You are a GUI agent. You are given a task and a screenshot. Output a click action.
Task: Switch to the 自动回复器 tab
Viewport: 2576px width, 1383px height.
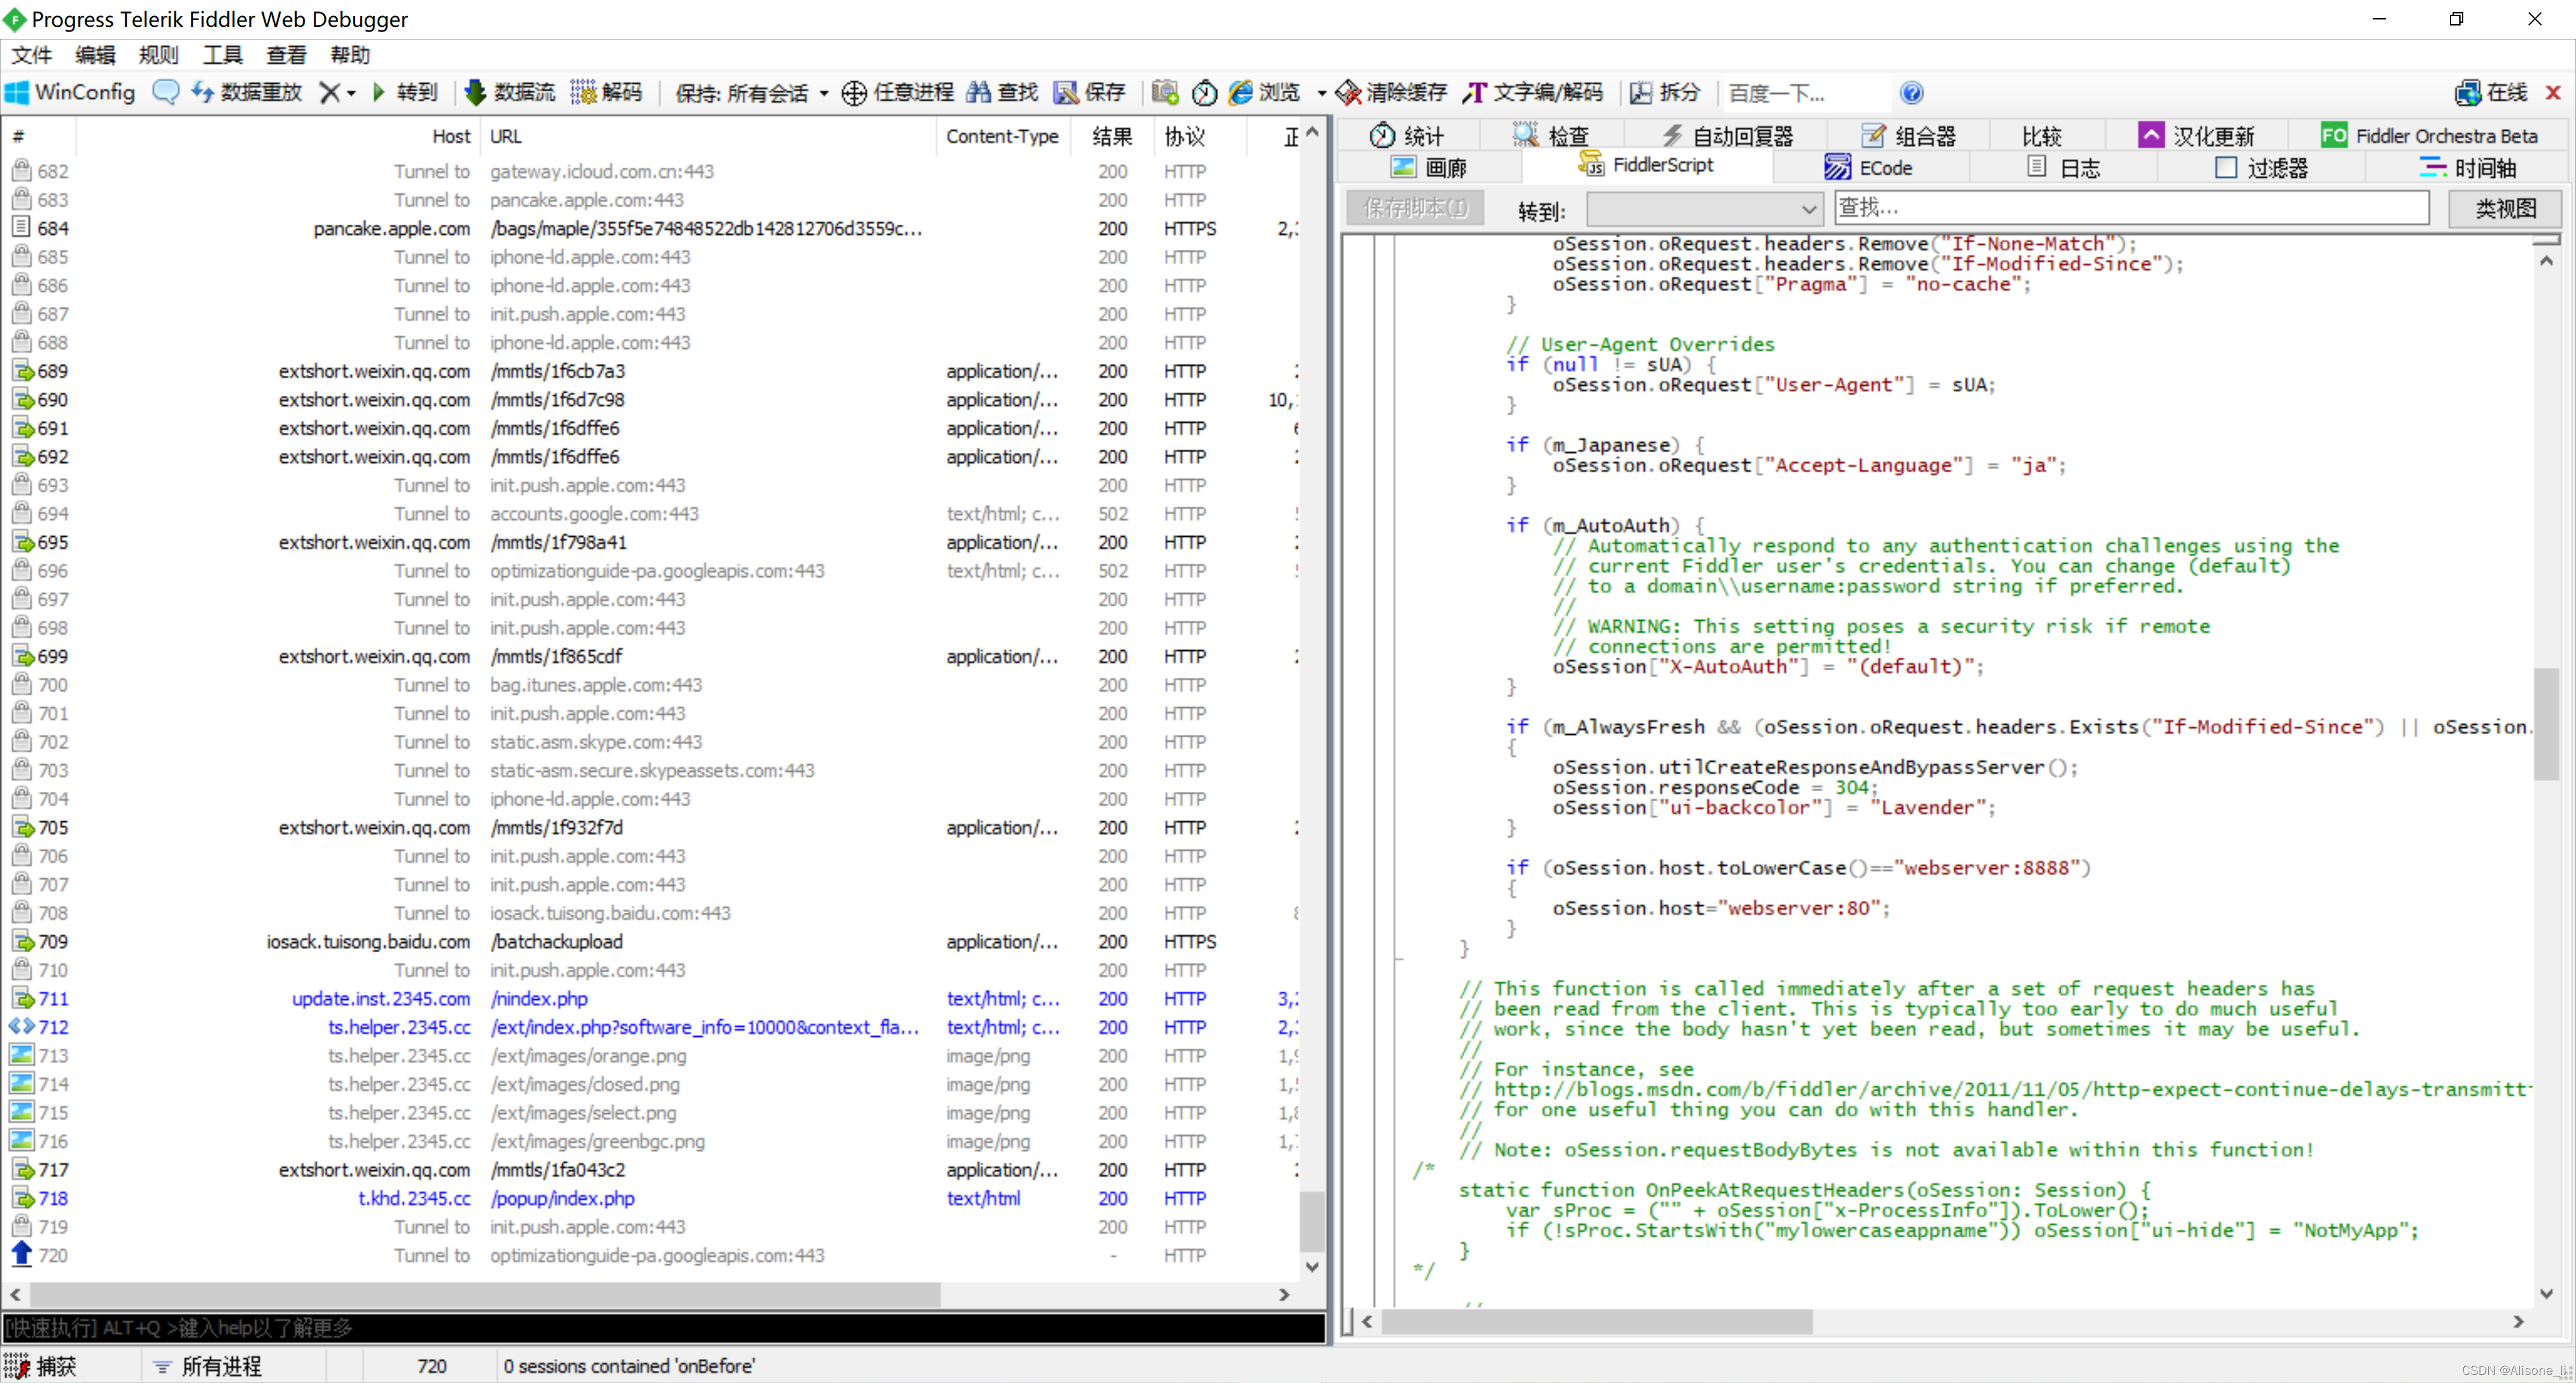(1727, 135)
